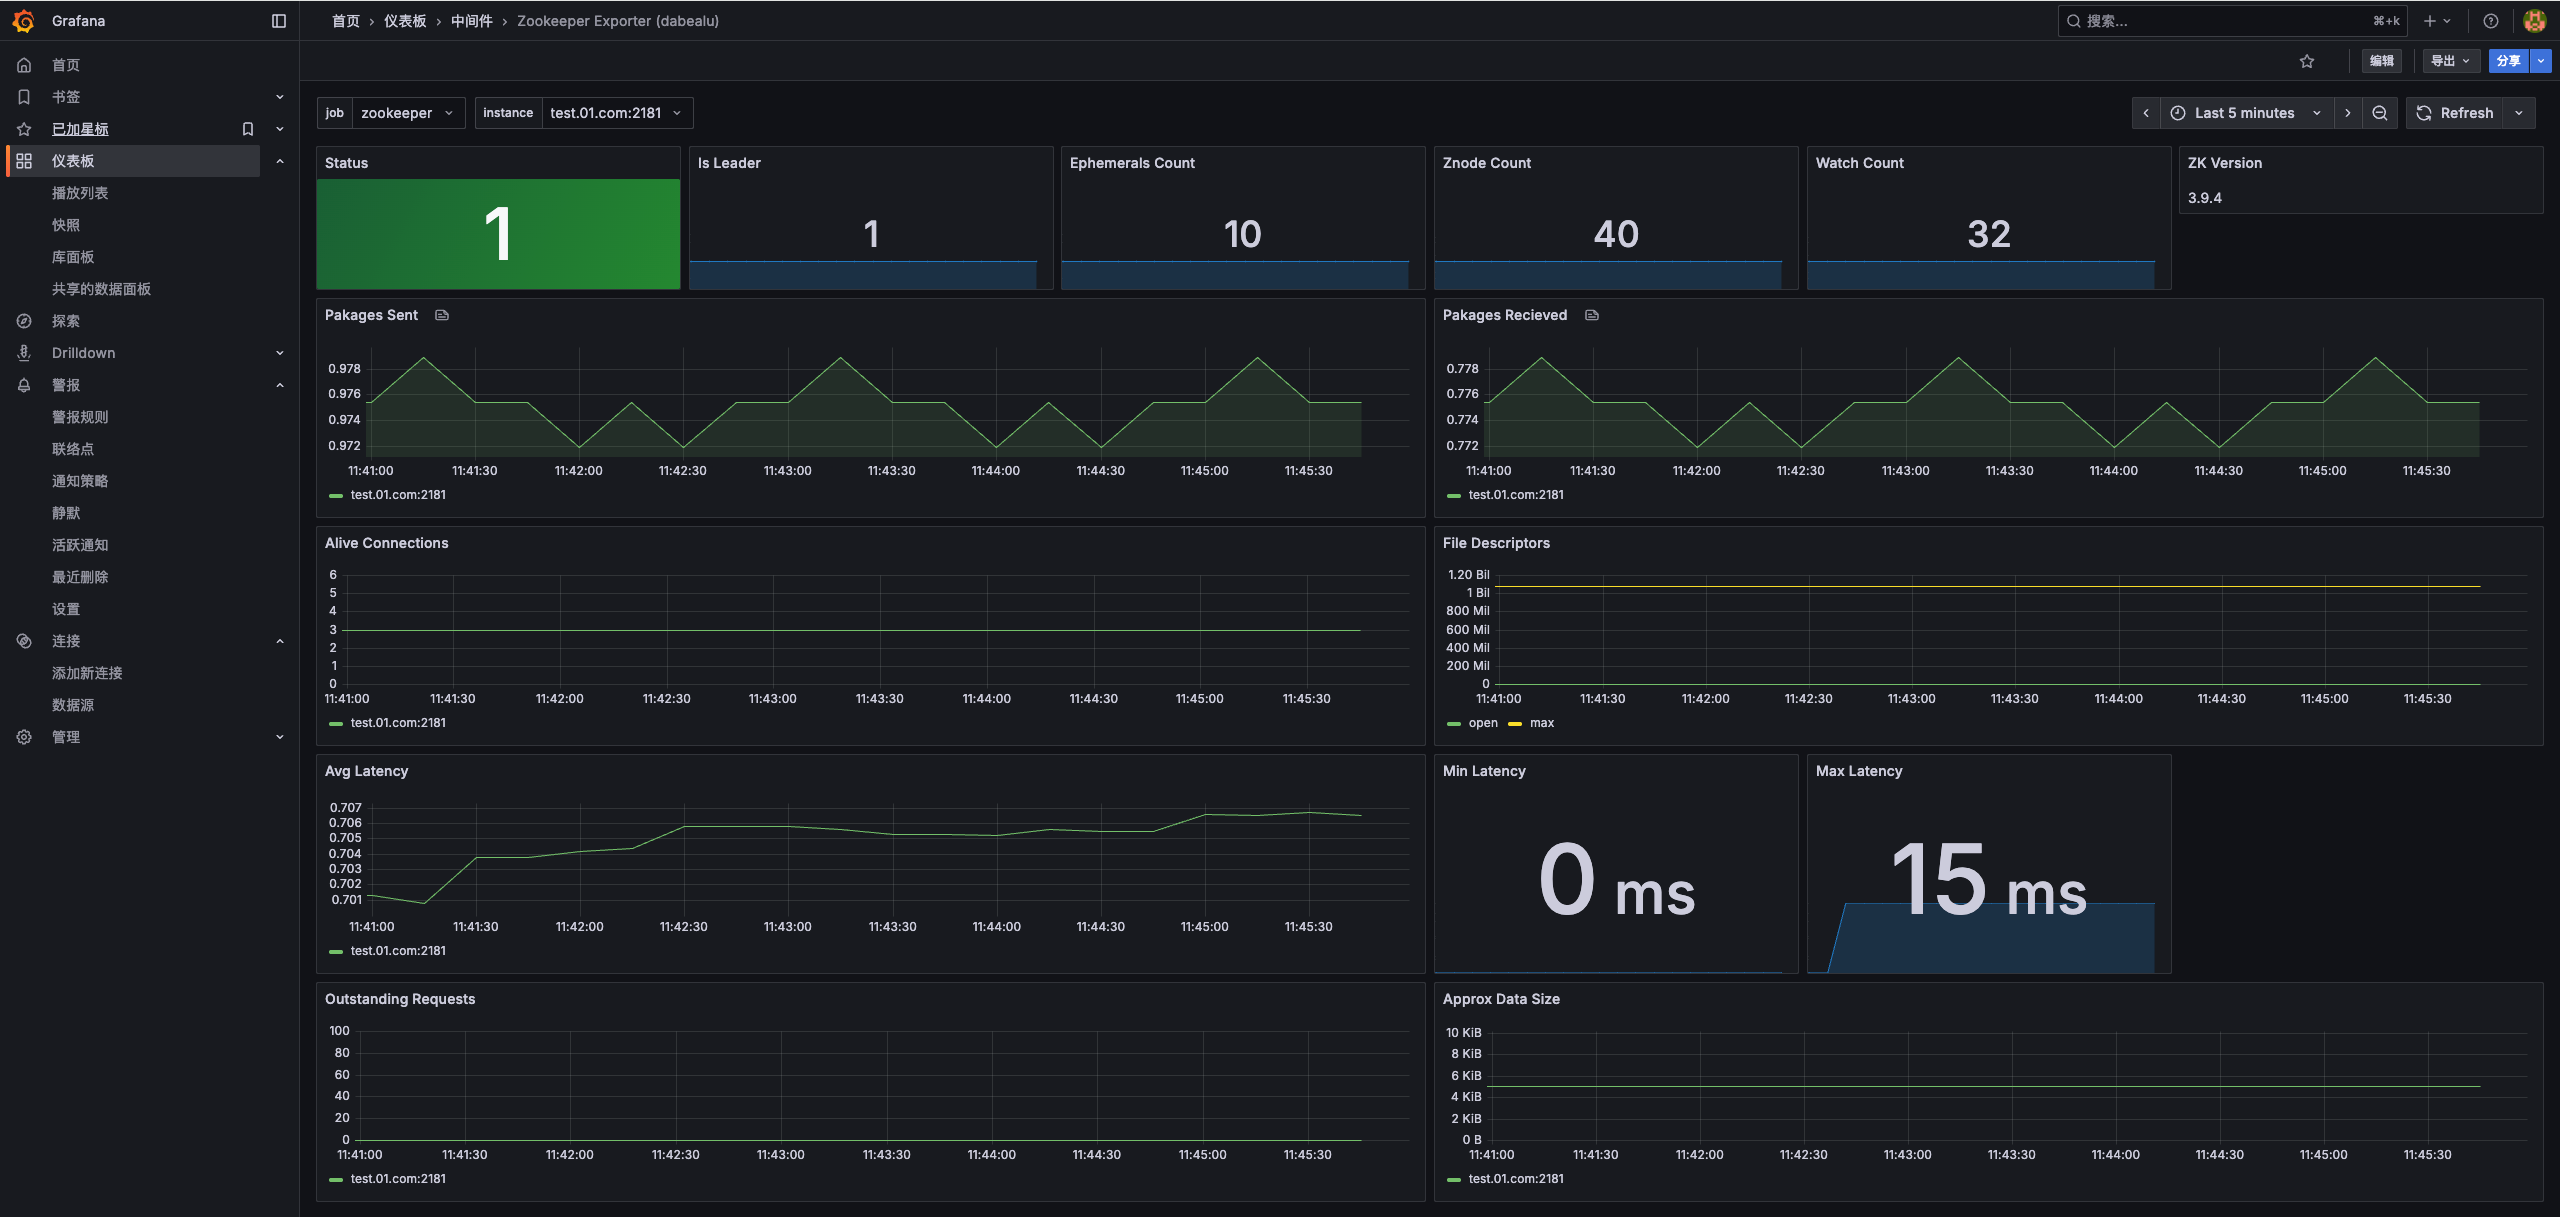Click the search input field
Viewport: 2560px width, 1217px height.
click(2232, 21)
